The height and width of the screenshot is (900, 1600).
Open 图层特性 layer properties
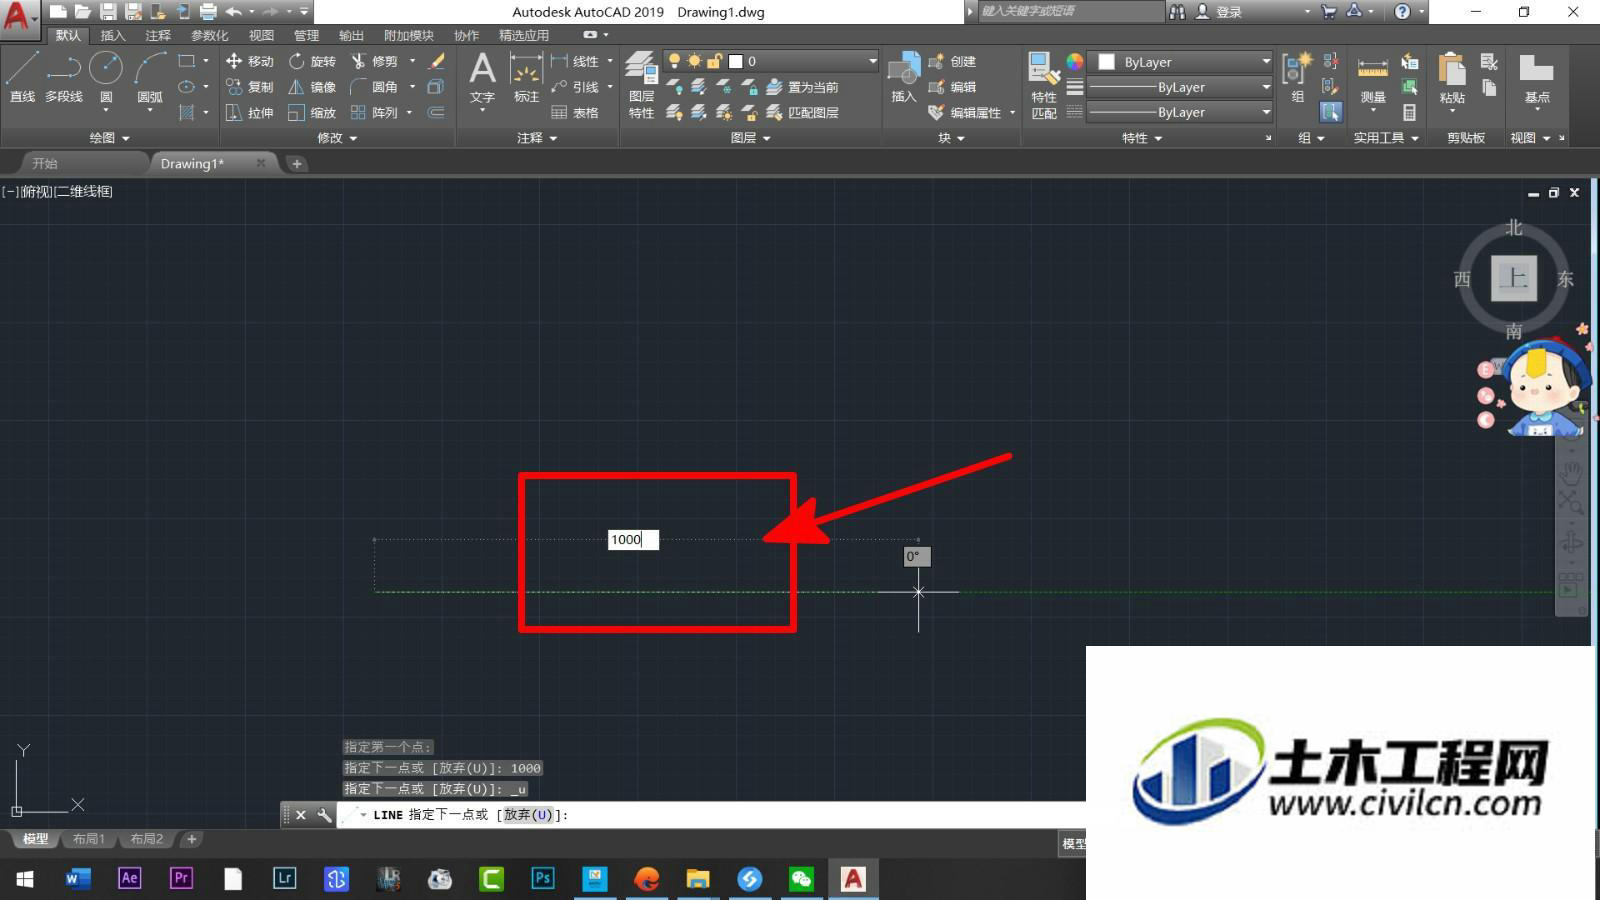coord(641,85)
